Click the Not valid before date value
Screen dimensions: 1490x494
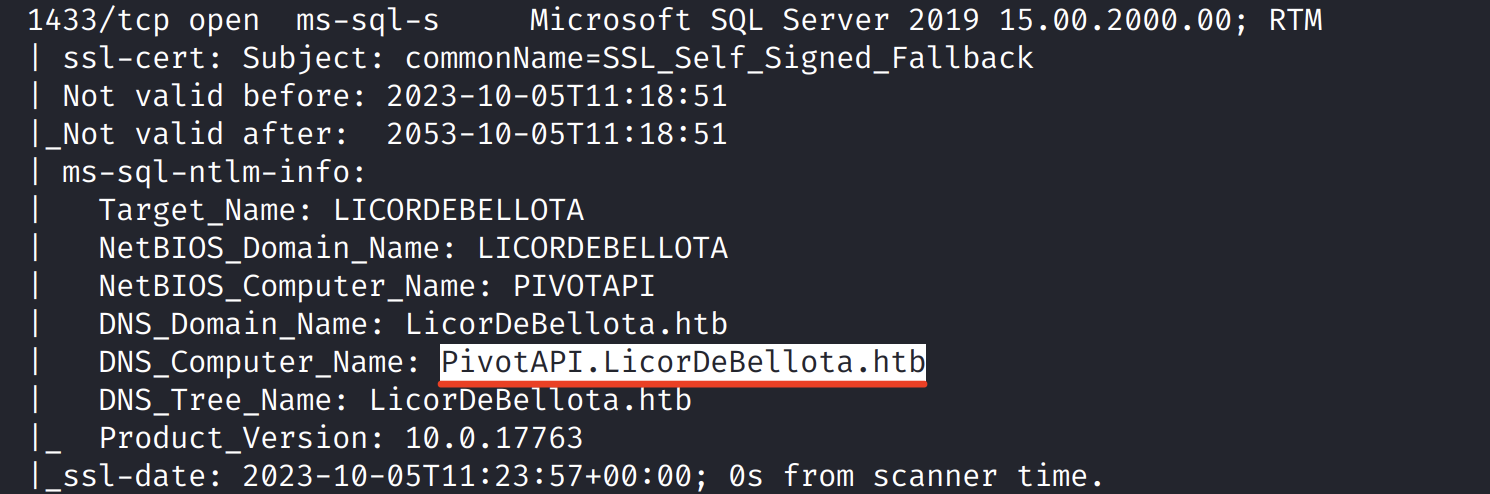(x=556, y=96)
